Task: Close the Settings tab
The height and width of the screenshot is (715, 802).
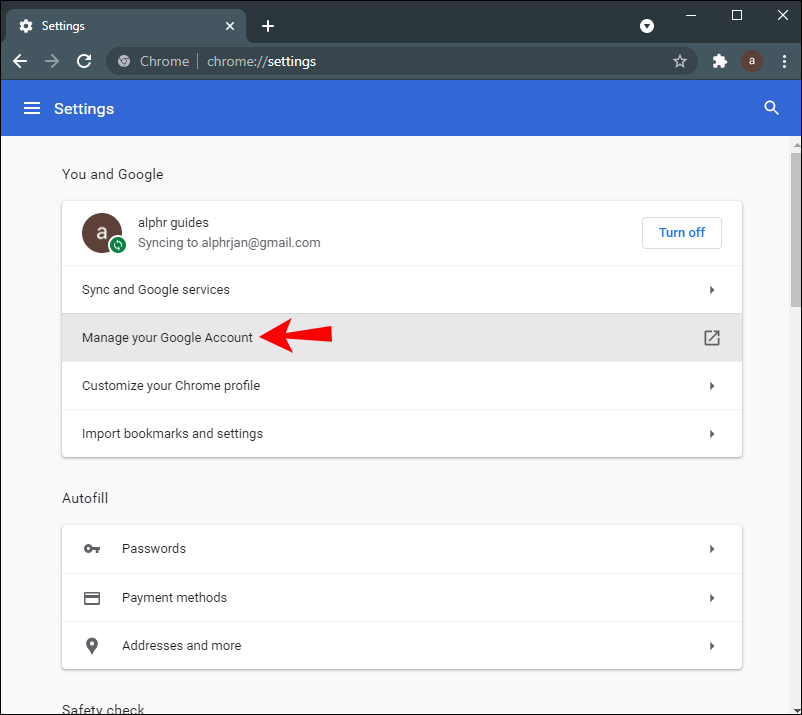Action: (230, 26)
